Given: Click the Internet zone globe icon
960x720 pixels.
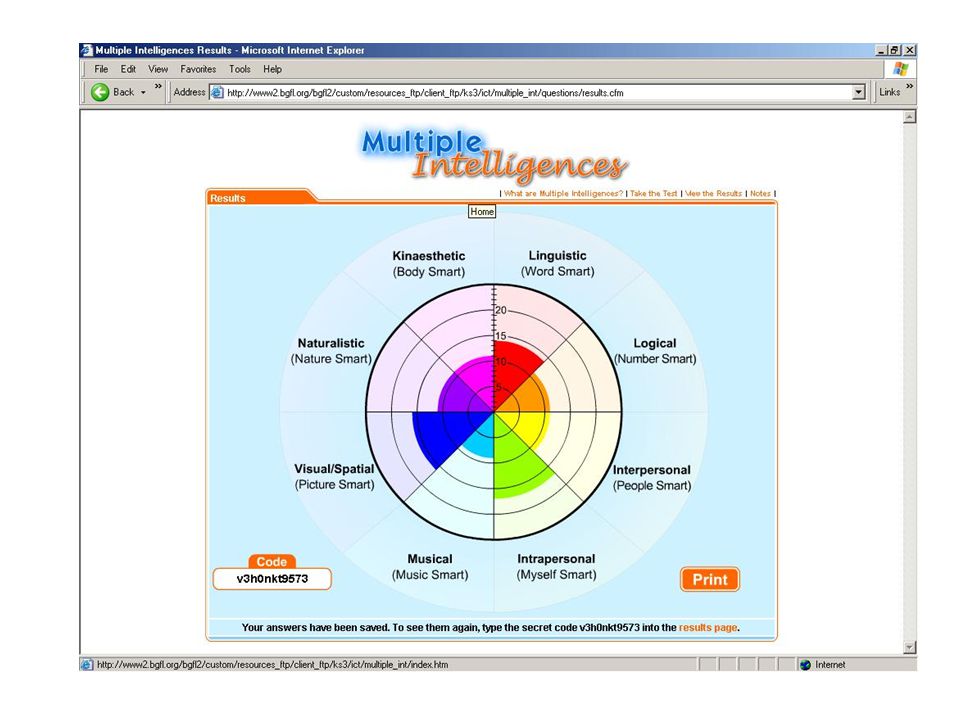Looking at the screenshot, I should point(805,665).
